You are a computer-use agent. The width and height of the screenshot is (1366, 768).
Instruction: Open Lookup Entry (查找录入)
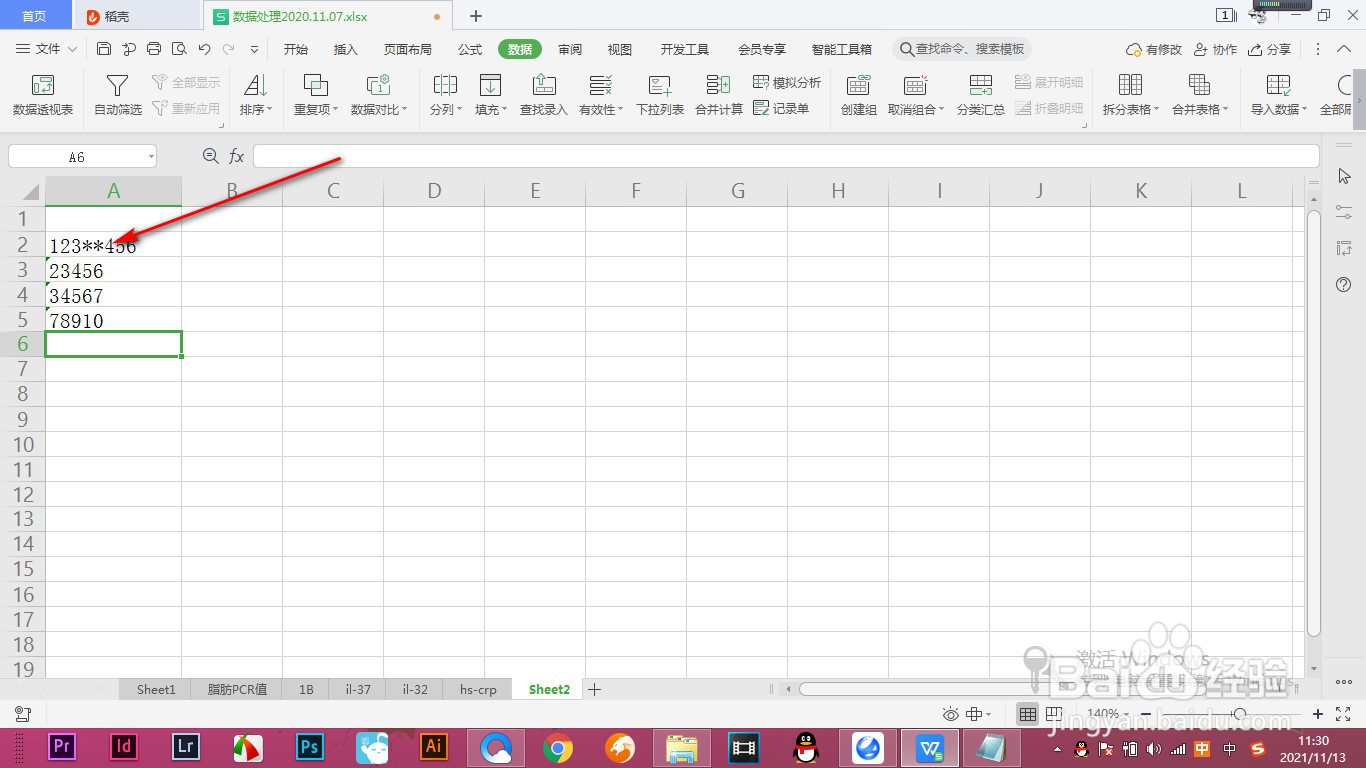point(543,95)
